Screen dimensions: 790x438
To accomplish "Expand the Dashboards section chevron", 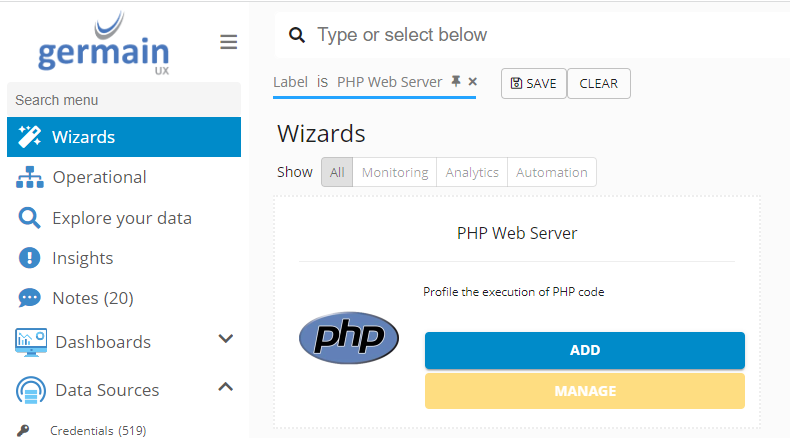I will click(x=226, y=340).
